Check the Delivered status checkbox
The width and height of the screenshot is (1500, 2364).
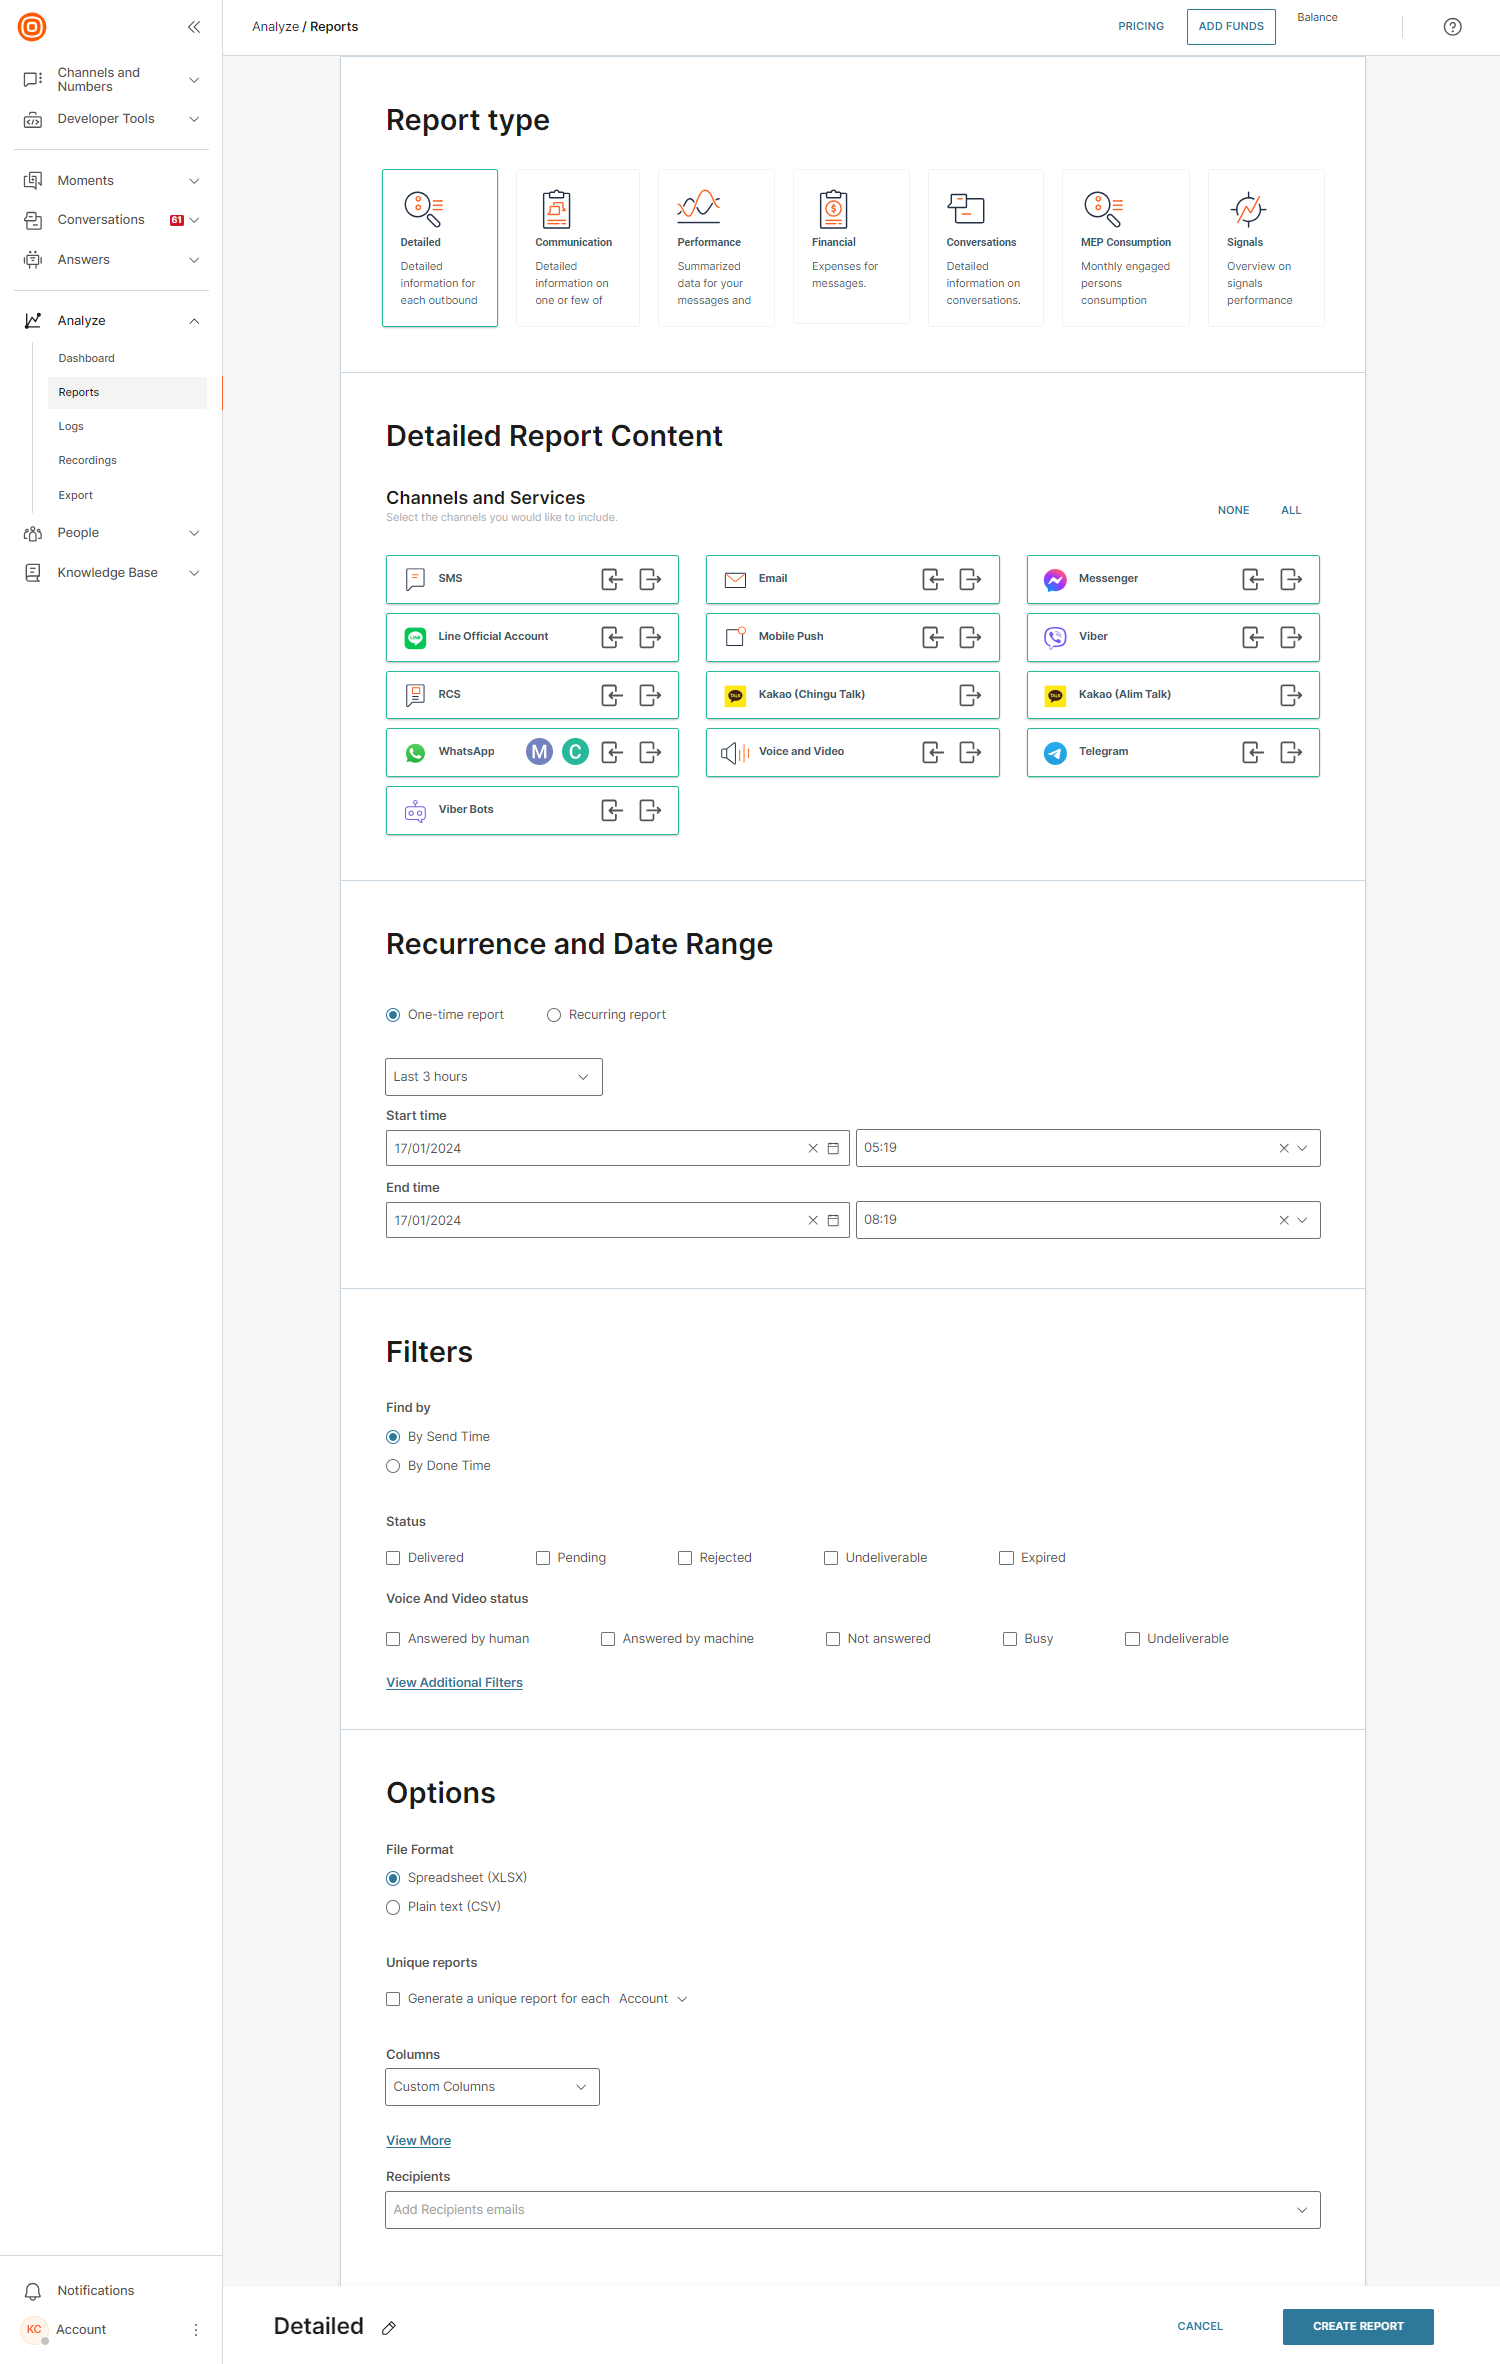pyautogui.click(x=393, y=1558)
